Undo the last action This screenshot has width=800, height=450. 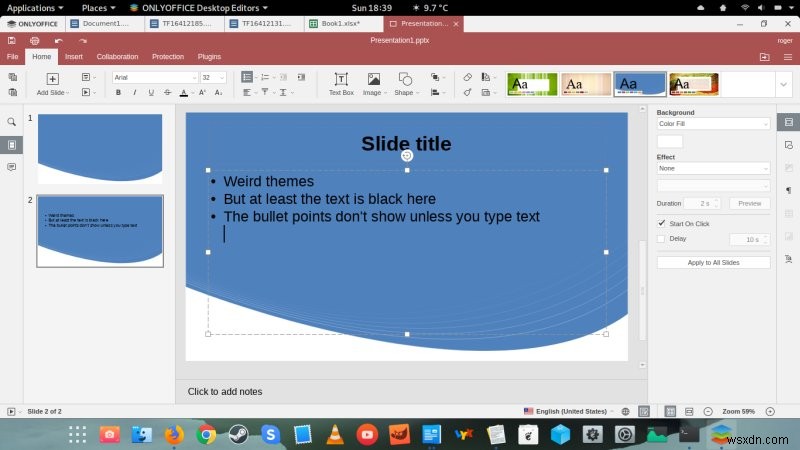pyautogui.click(x=59, y=40)
